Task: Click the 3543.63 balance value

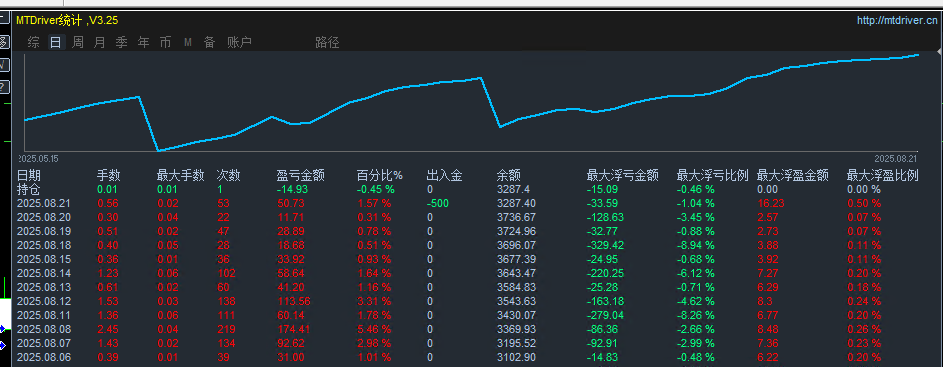Action: click(x=516, y=301)
